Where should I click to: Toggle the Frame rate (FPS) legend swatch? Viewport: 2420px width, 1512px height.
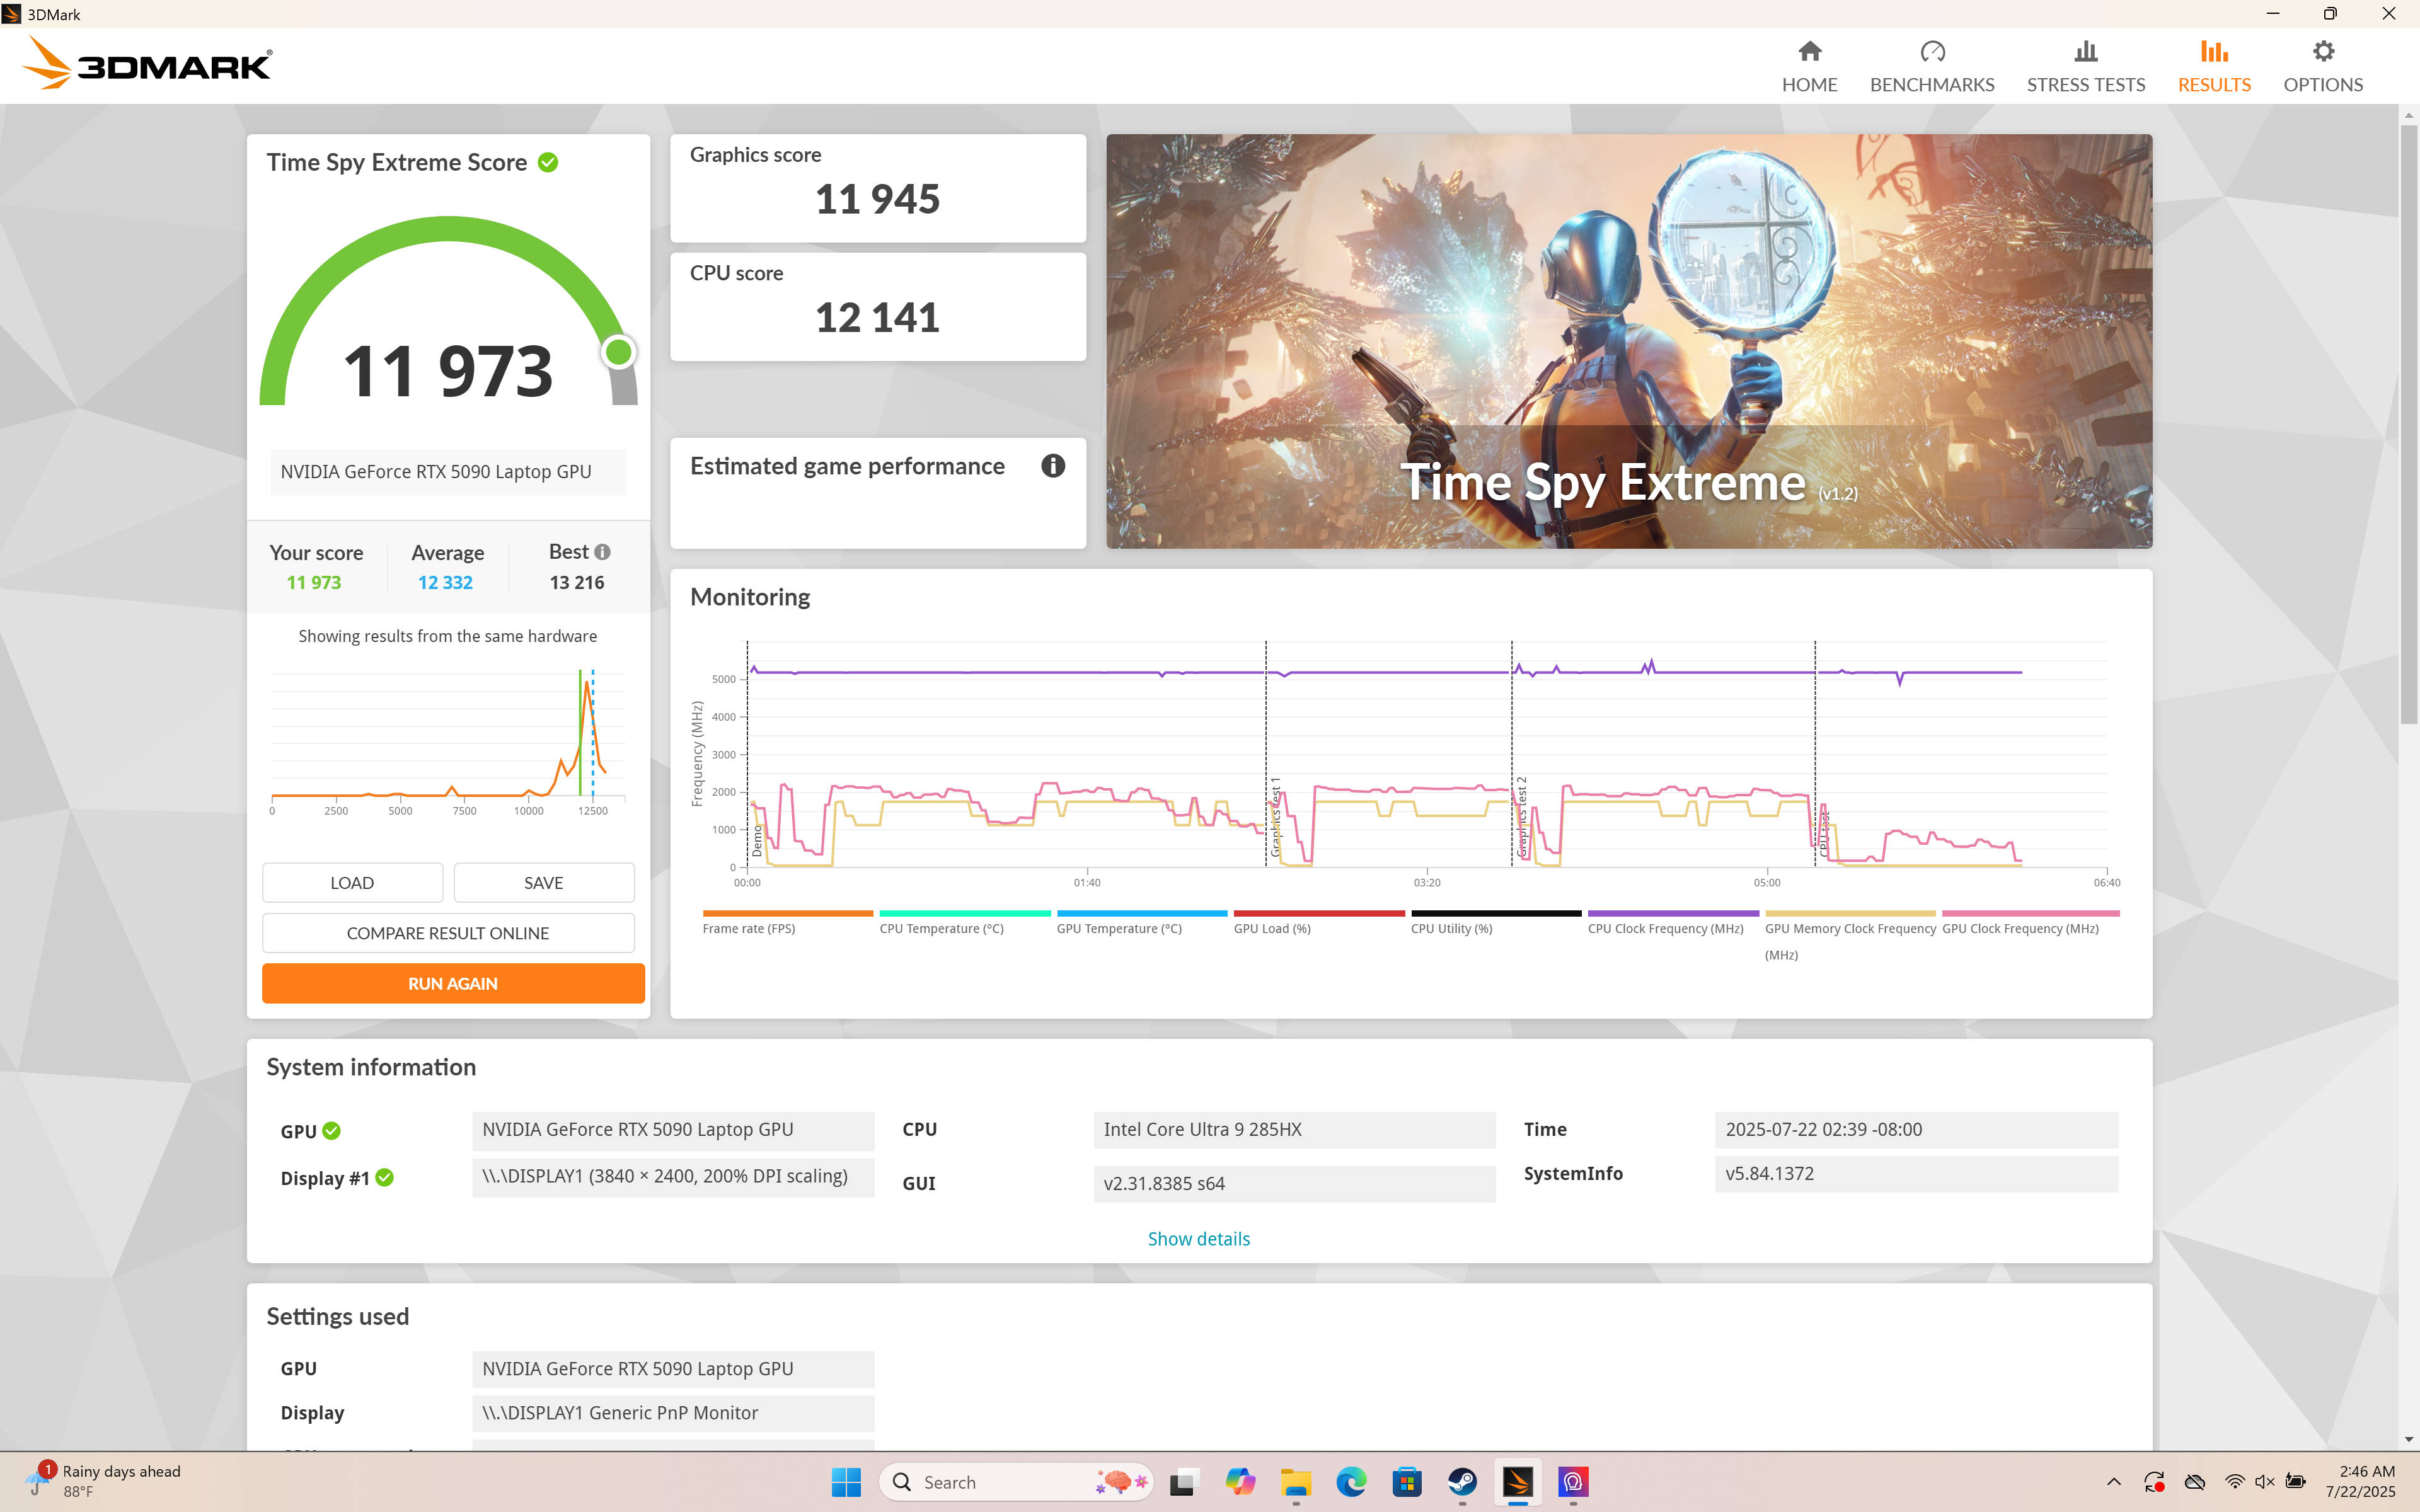(787, 913)
